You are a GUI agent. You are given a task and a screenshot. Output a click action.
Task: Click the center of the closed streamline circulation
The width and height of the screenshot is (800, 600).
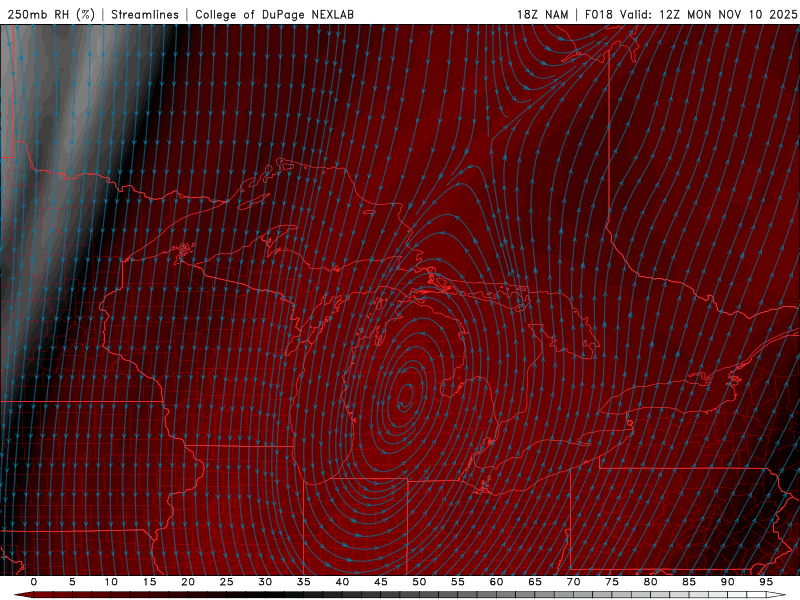coord(406,396)
